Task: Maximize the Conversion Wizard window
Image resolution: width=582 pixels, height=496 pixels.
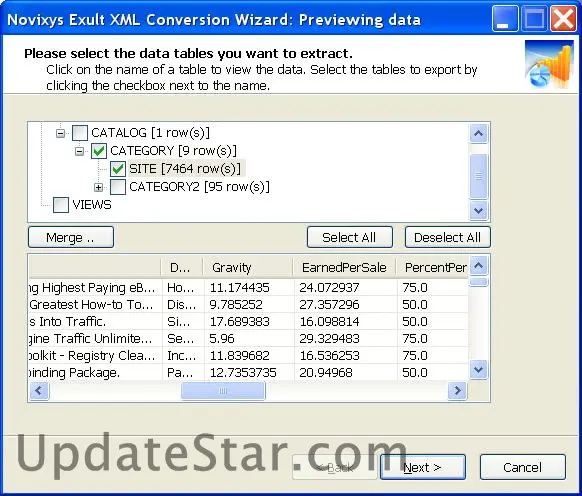Action: pos(534,19)
